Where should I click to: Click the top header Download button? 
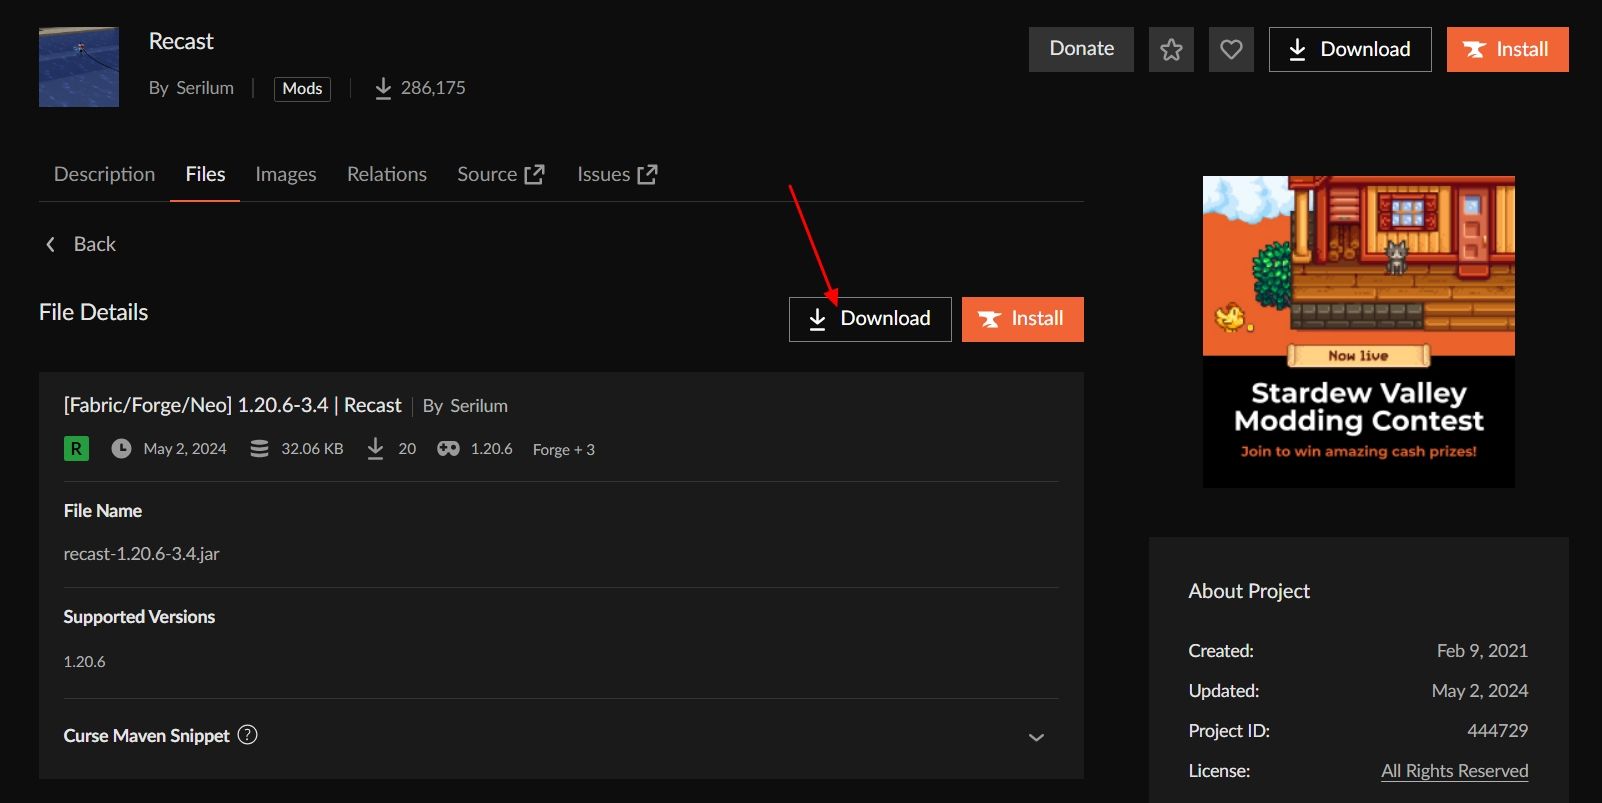pos(1350,49)
